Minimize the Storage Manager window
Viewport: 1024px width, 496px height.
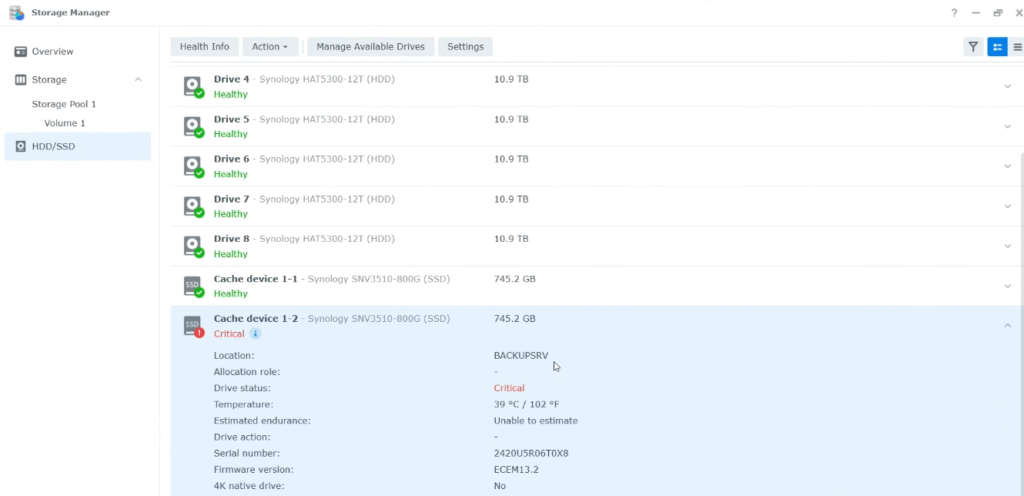pyautogui.click(x=976, y=13)
